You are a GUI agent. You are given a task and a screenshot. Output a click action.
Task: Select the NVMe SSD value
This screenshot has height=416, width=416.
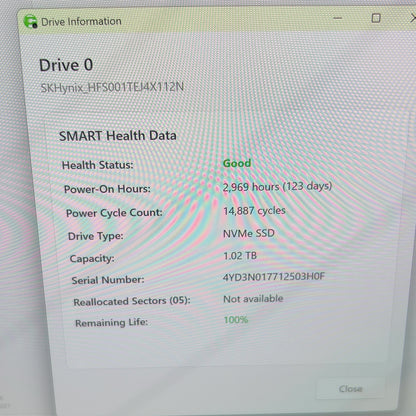click(x=249, y=233)
